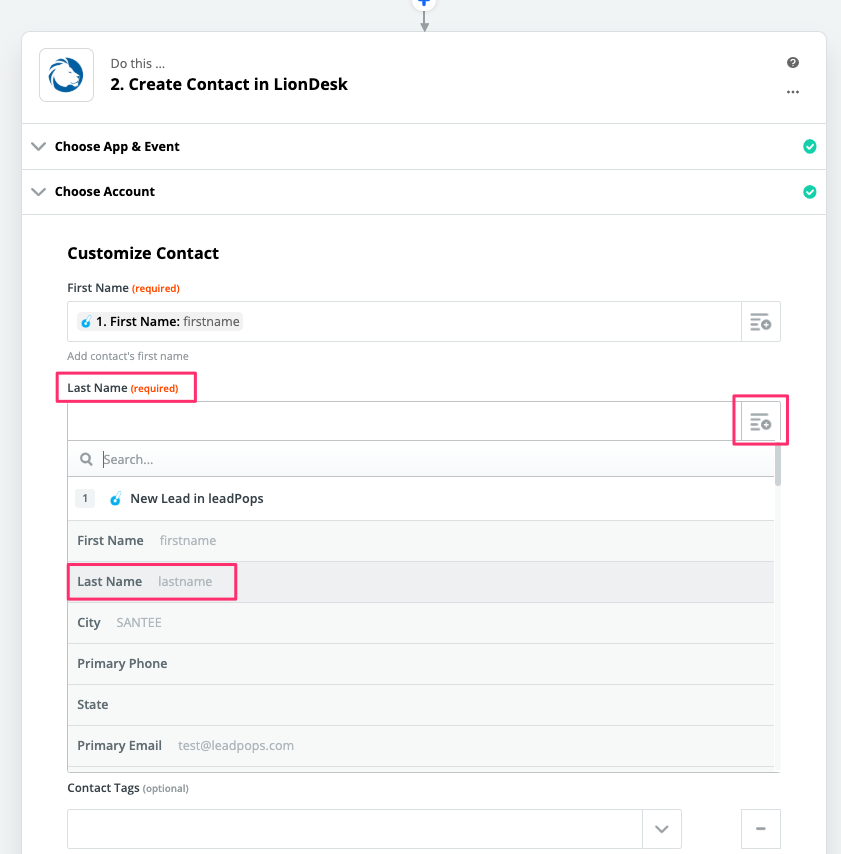This screenshot has width=841, height=854.
Task: Click the leadPops icon in First Name pill
Action: (86, 322)
